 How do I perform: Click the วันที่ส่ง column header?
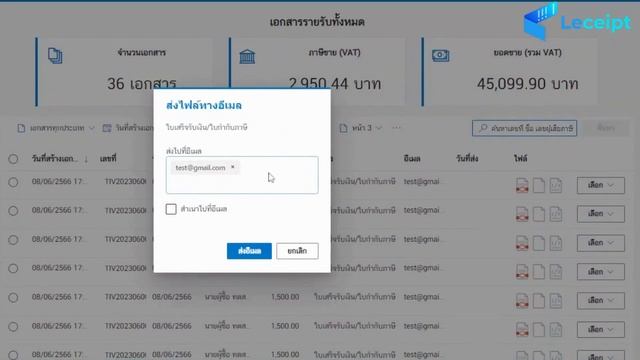467,158
